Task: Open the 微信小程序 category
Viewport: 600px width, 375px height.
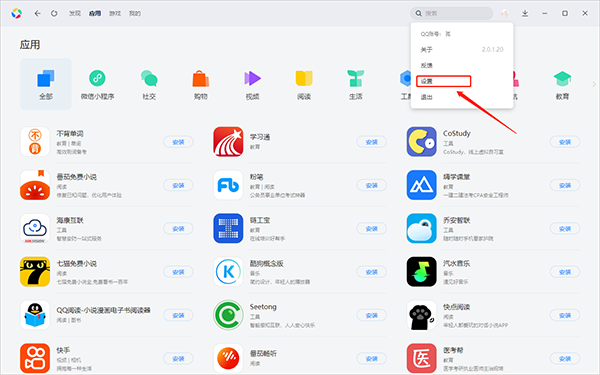Action: [x=97, y=85]
